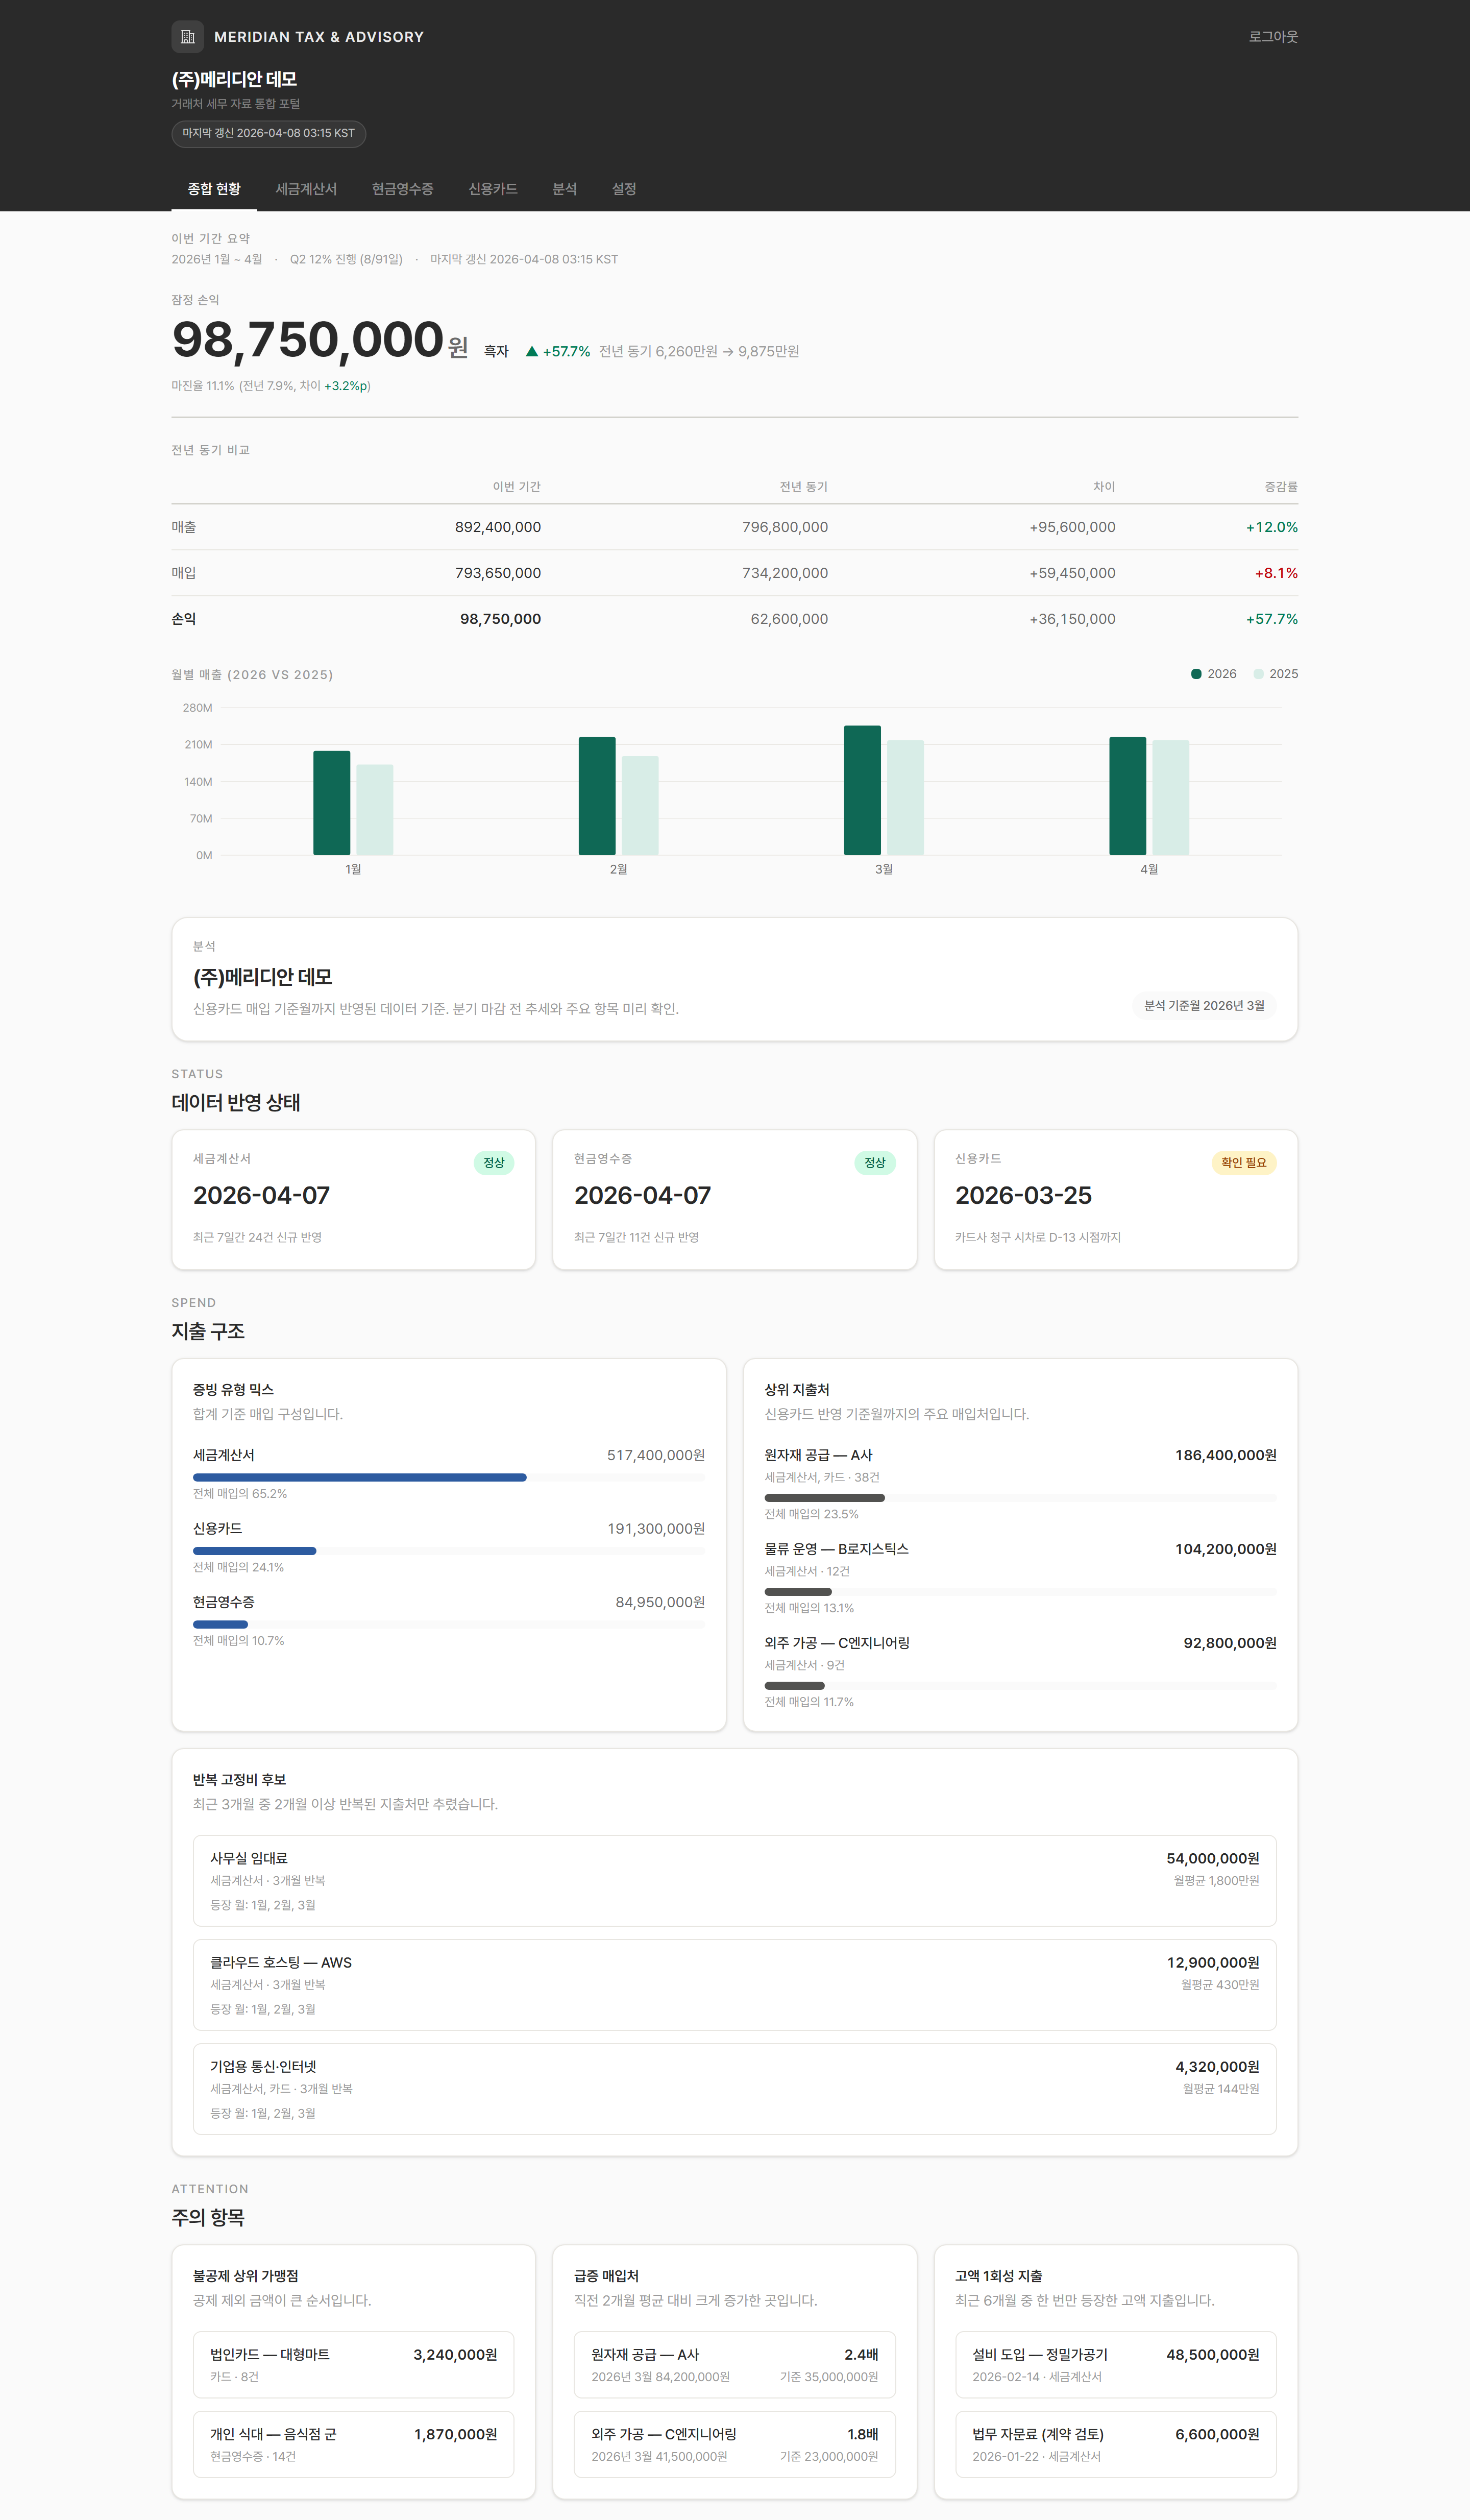Click the 로그아웃 link
The height and width of the screenshot is (2520, 1470).
[1272, 37]
